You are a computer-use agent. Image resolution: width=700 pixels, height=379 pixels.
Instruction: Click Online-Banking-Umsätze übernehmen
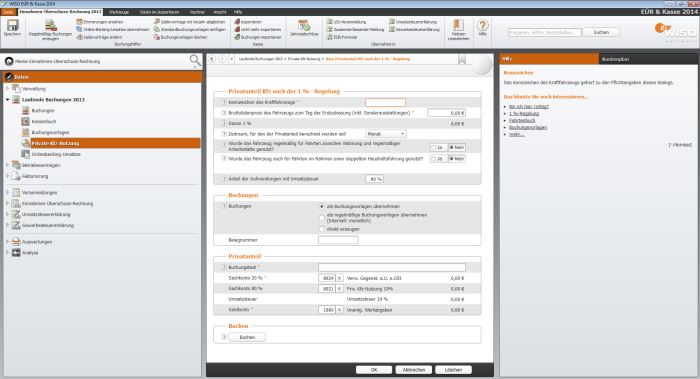pyautogui.click(x=112, y=29)
